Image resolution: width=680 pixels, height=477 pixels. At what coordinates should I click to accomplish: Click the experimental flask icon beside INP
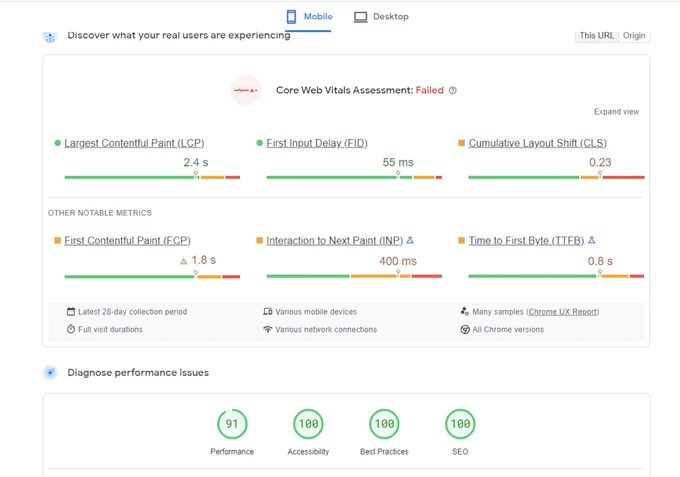[x=410, y=240]
